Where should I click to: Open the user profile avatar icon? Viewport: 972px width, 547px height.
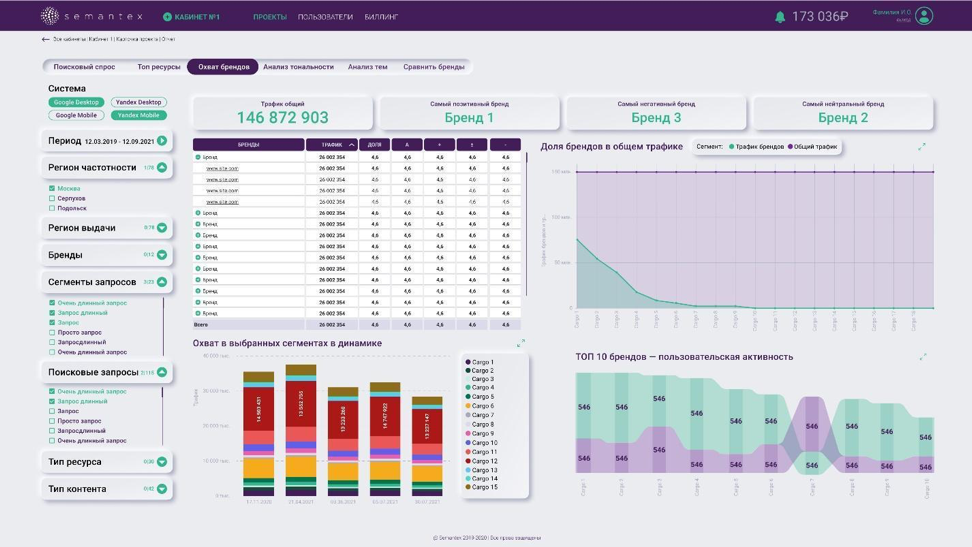924,16
